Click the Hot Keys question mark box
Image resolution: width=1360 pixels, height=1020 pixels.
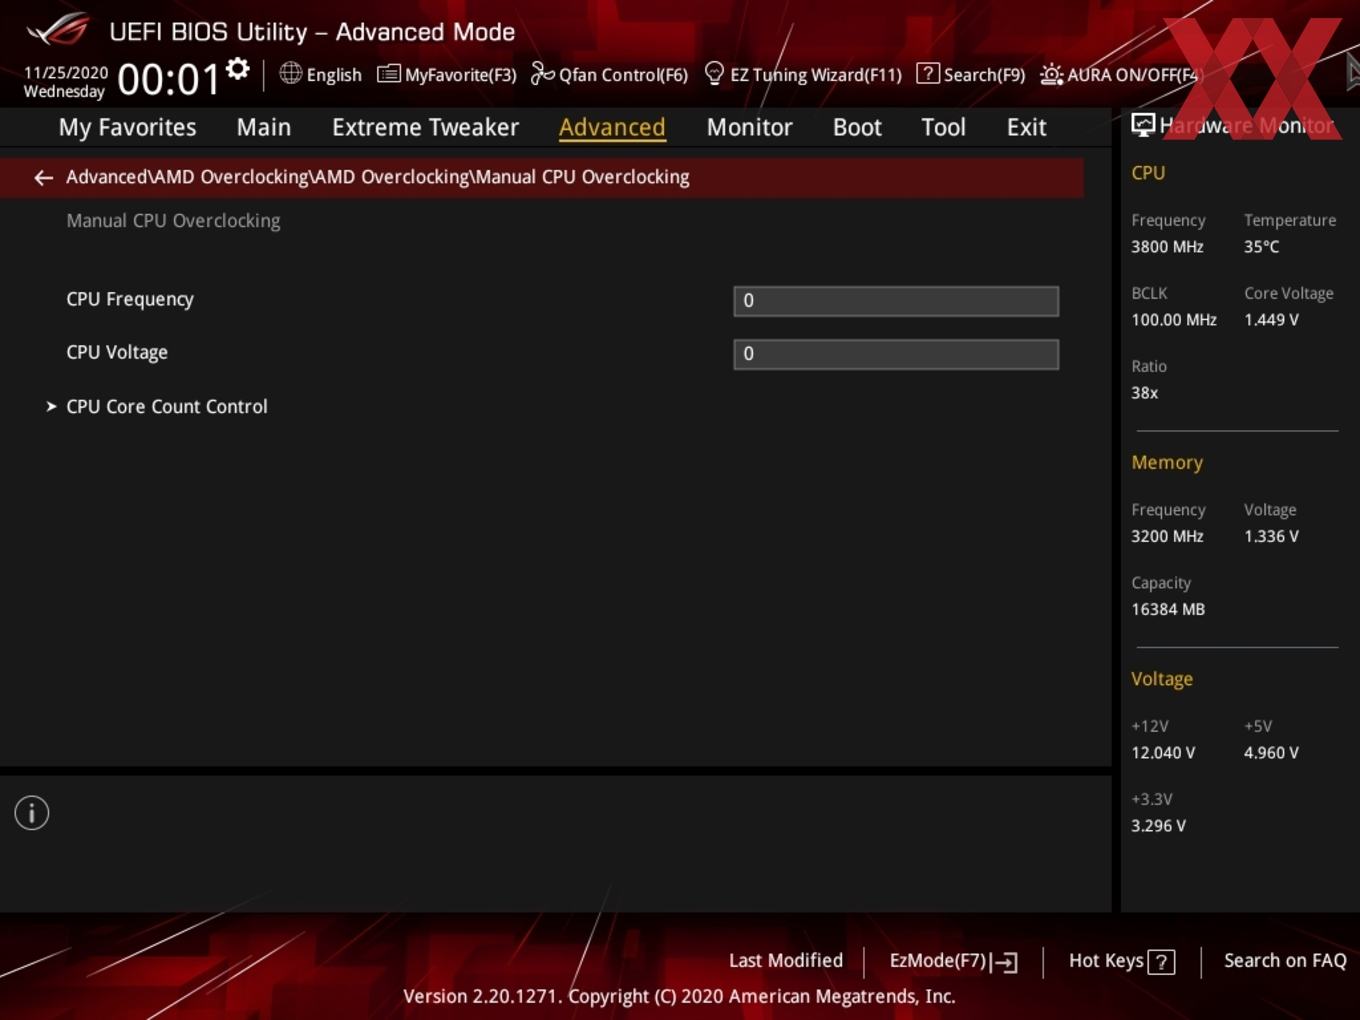1161,962
